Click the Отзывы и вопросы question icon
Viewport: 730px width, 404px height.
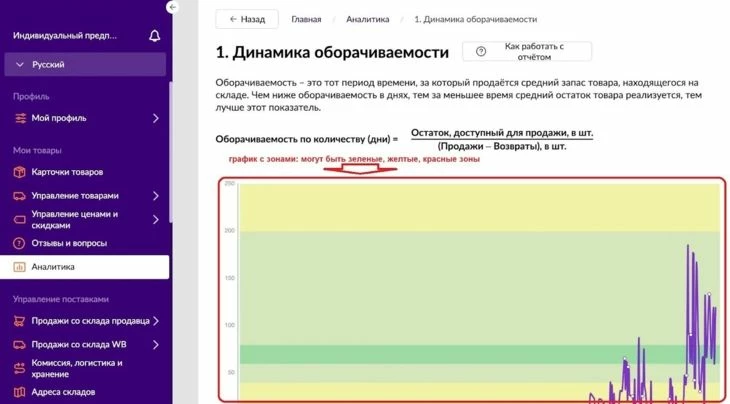(19, 243)
